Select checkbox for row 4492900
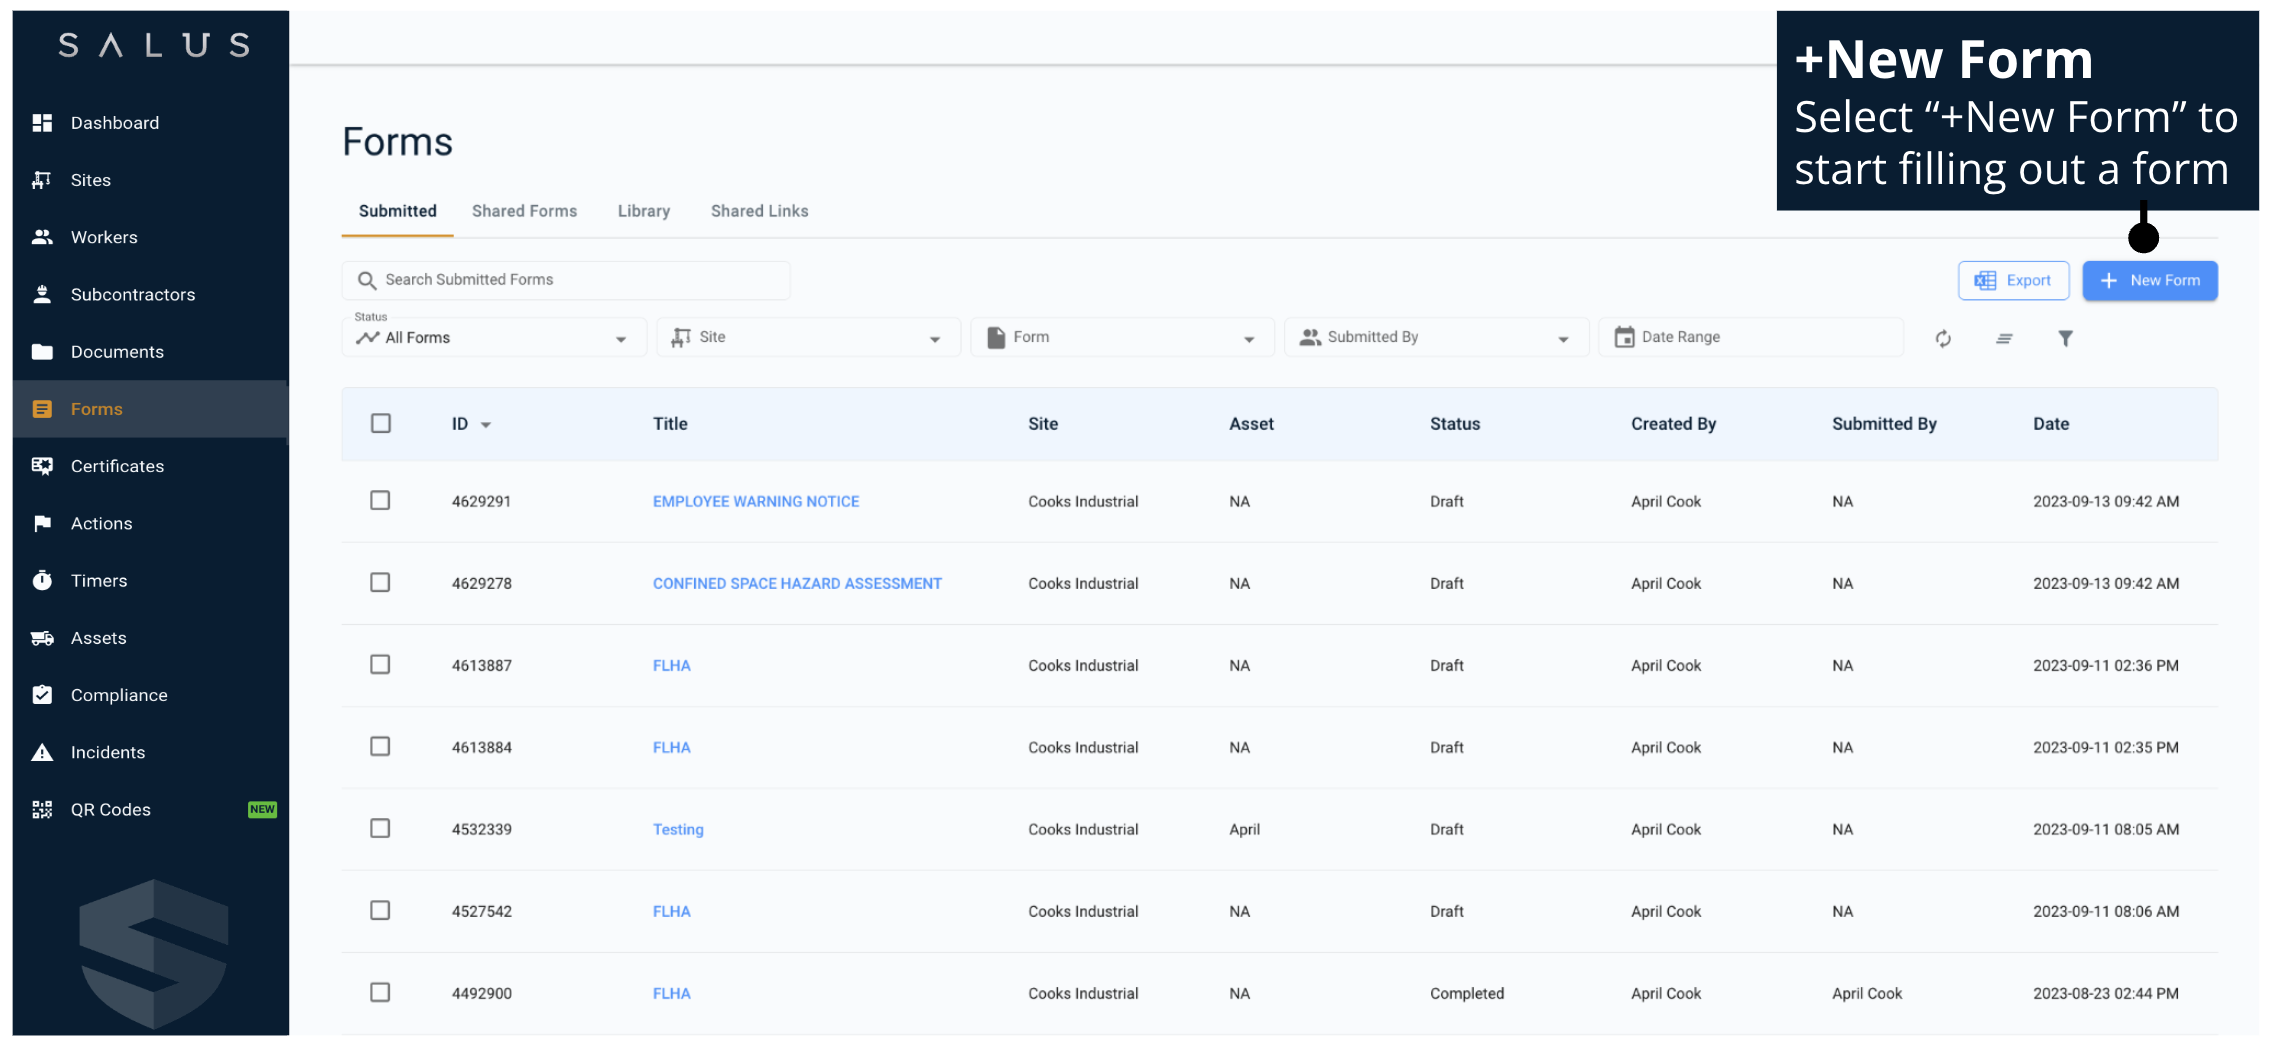 [380, 993]
